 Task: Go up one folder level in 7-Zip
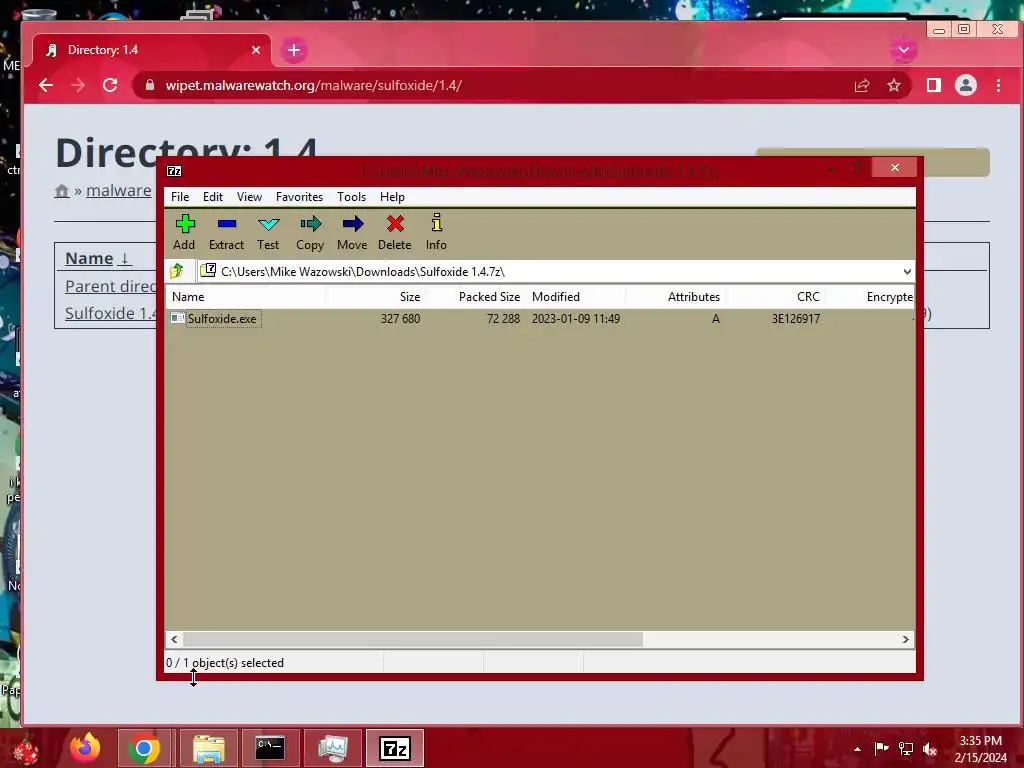tap(177, 271)
